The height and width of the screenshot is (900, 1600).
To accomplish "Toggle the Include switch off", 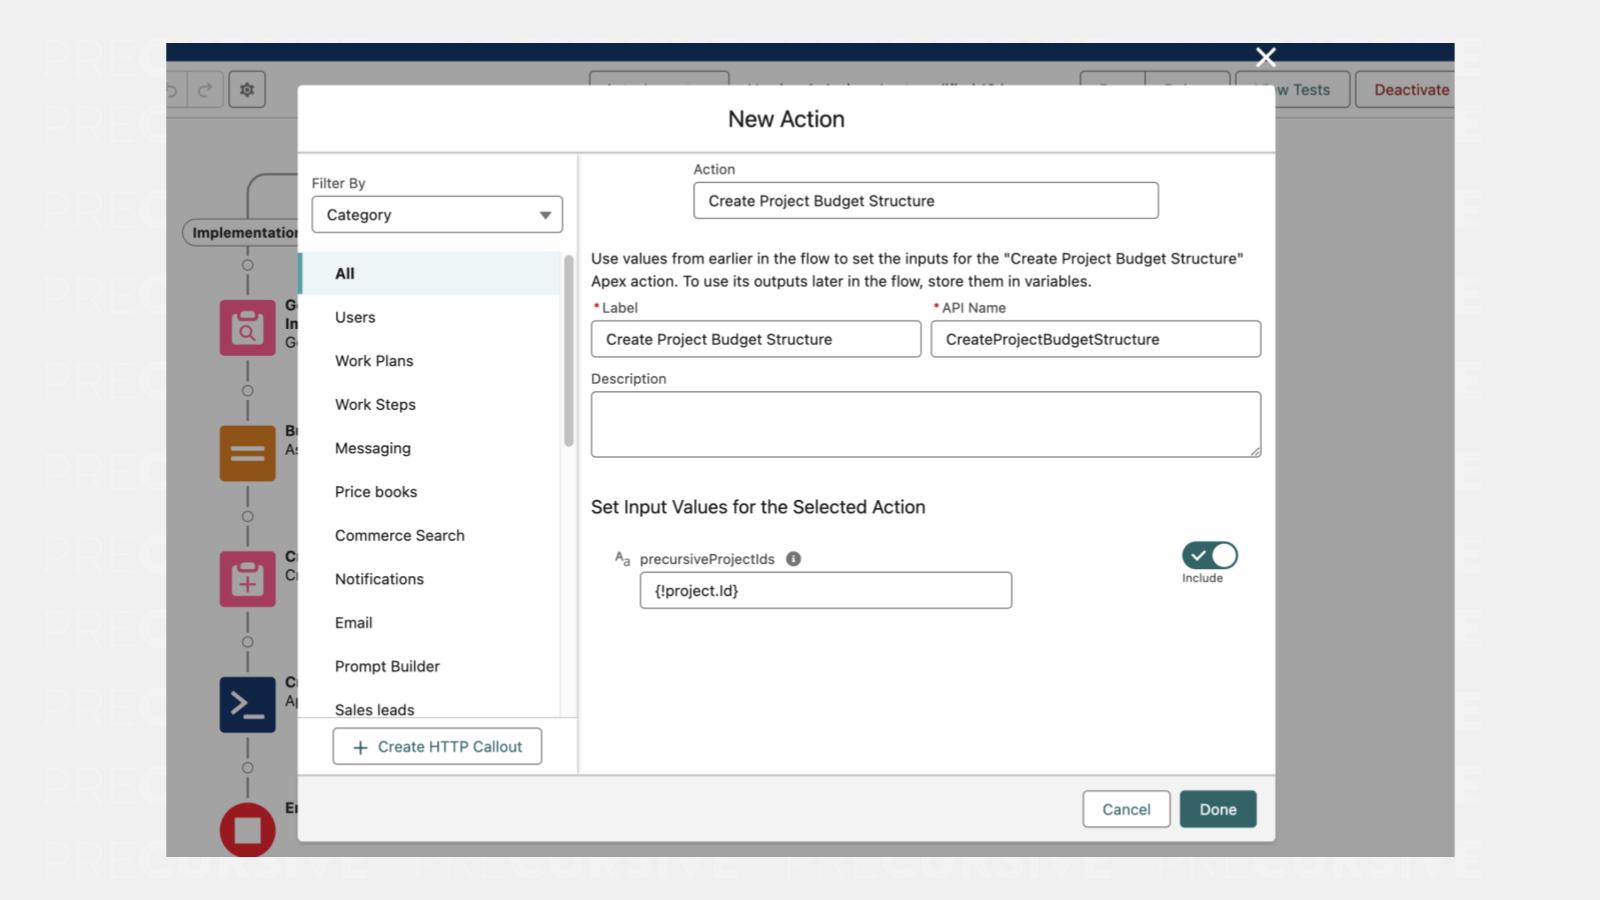I will 1209,556.
